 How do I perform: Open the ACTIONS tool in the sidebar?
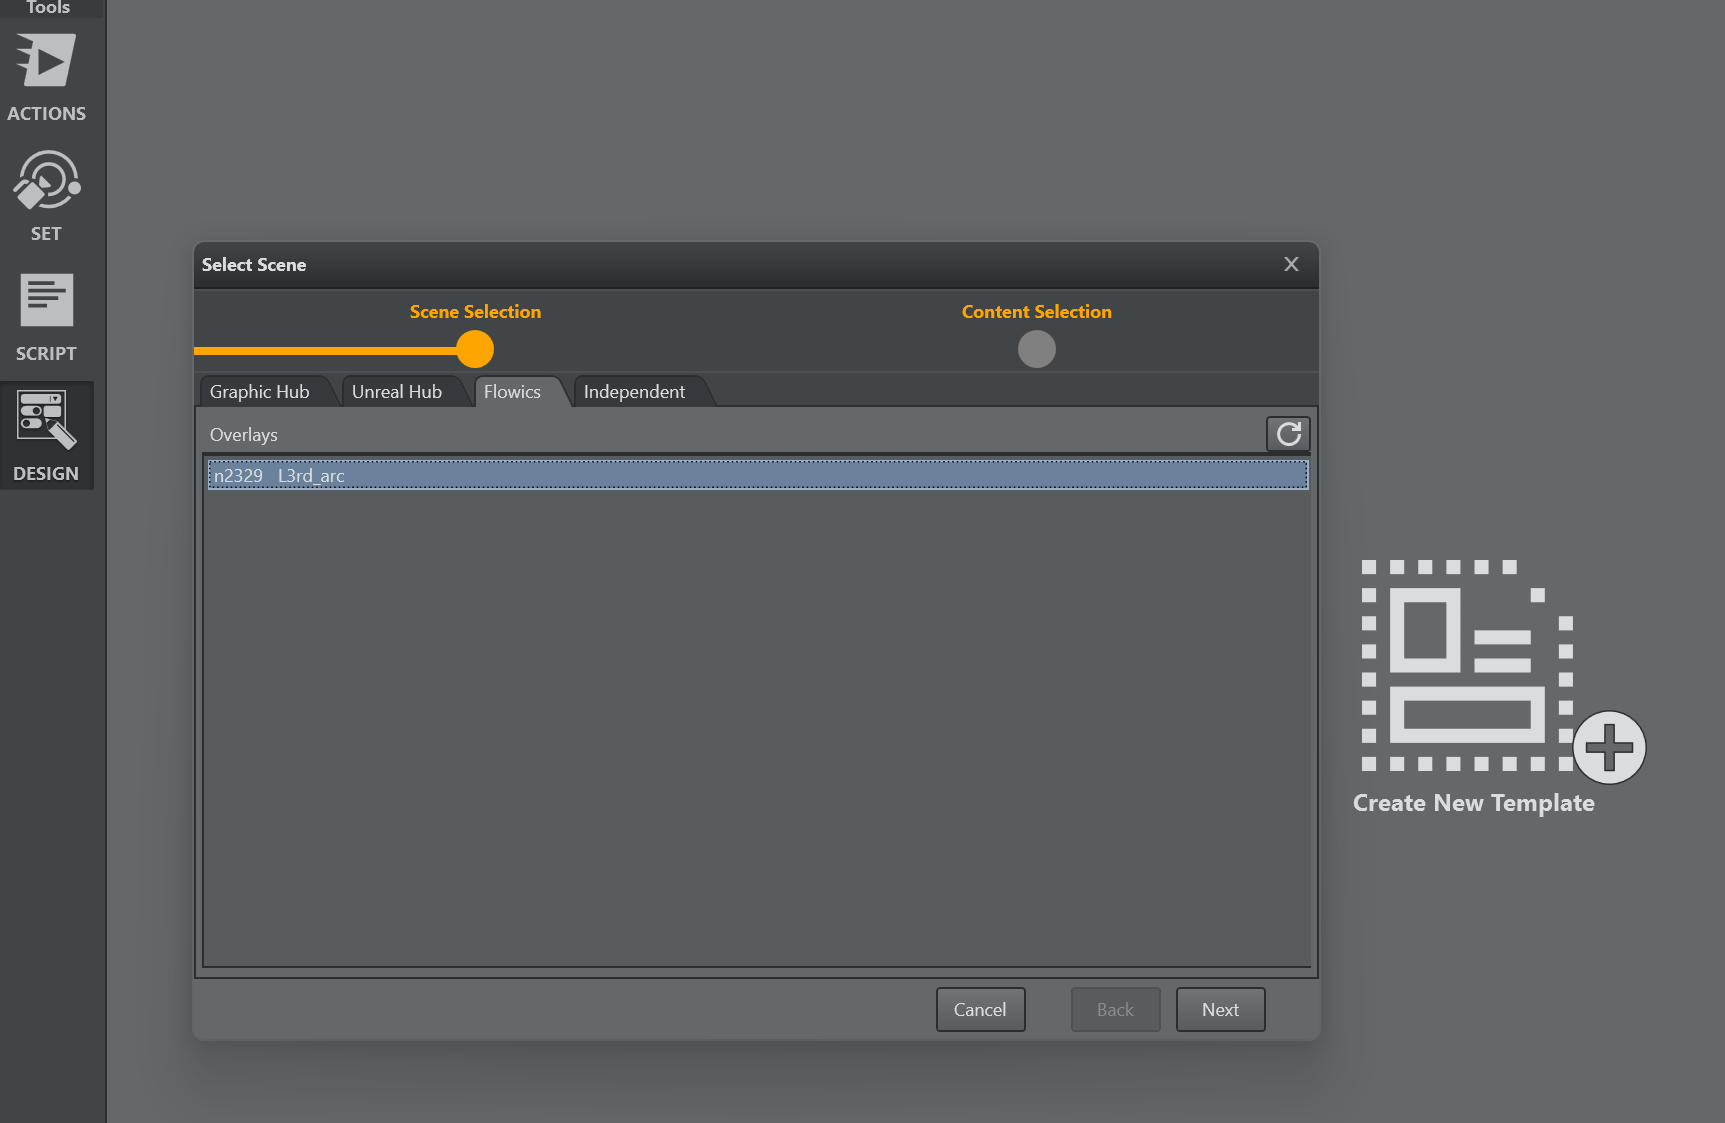coord(46,77)
